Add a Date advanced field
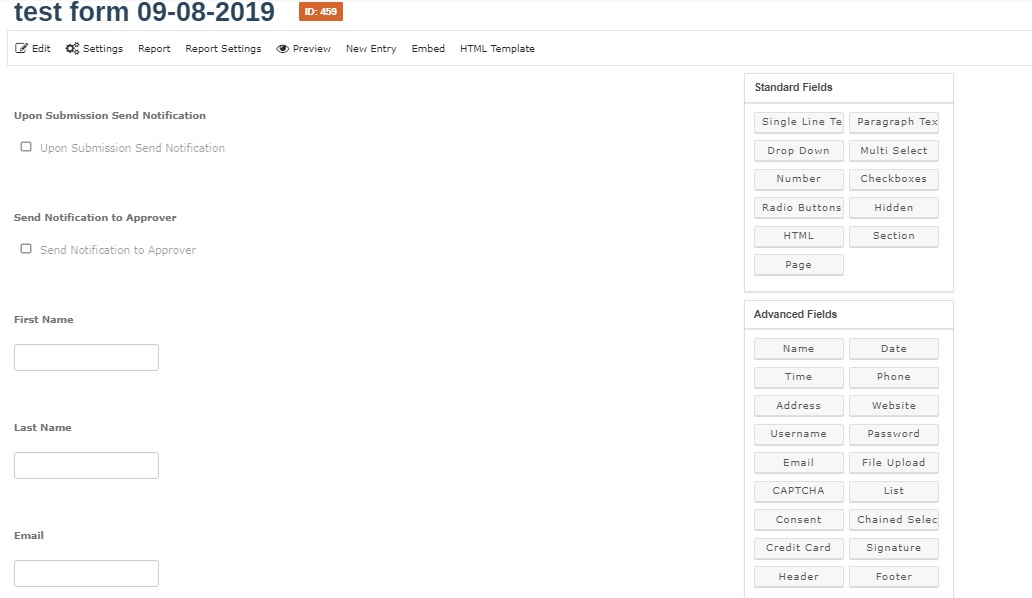The image size is (1032, 598). [894, 349]
